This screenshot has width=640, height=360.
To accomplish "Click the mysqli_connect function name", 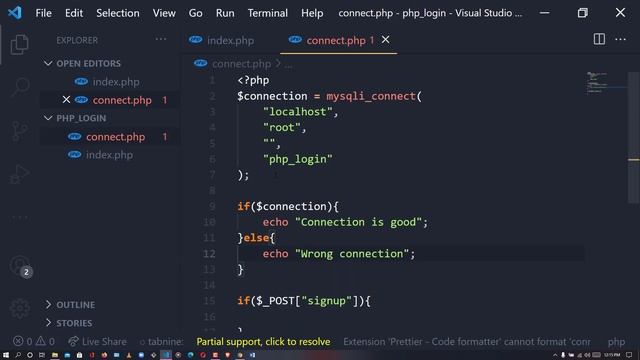I will [371, 96].
